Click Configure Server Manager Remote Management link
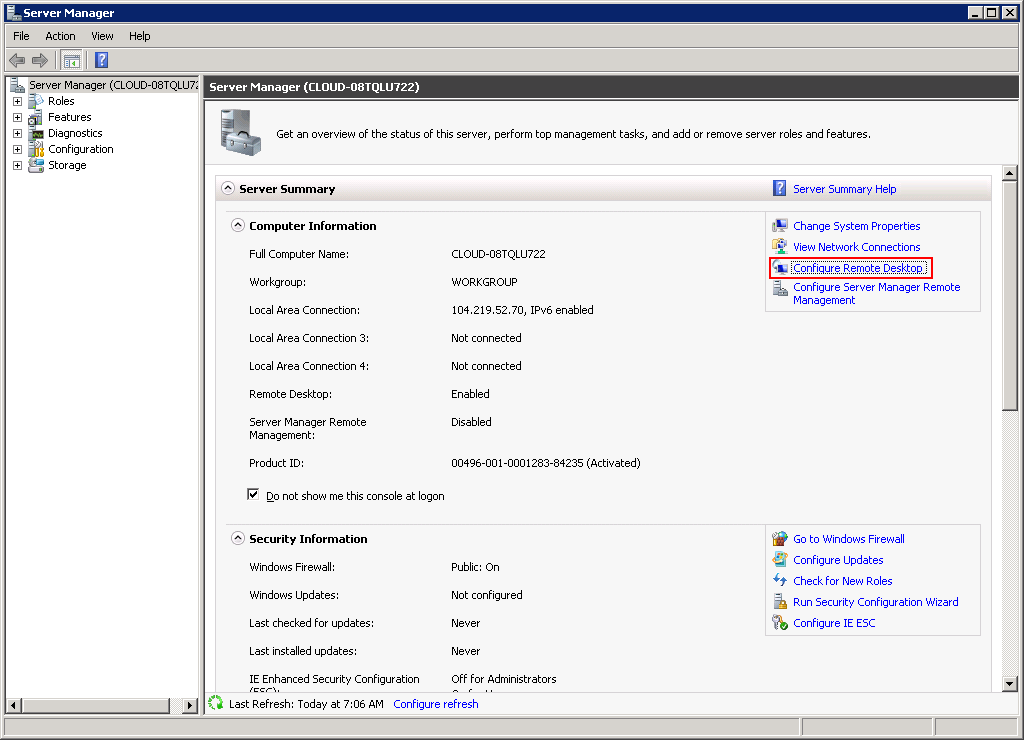 876,293
